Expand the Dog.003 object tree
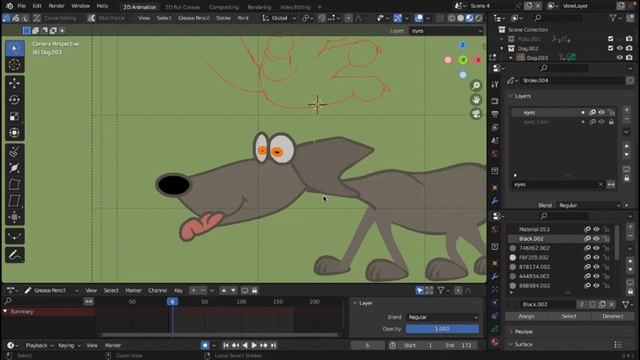Viewport: 640px width, 360px height. pyautogui.click(x=511, y=58)
